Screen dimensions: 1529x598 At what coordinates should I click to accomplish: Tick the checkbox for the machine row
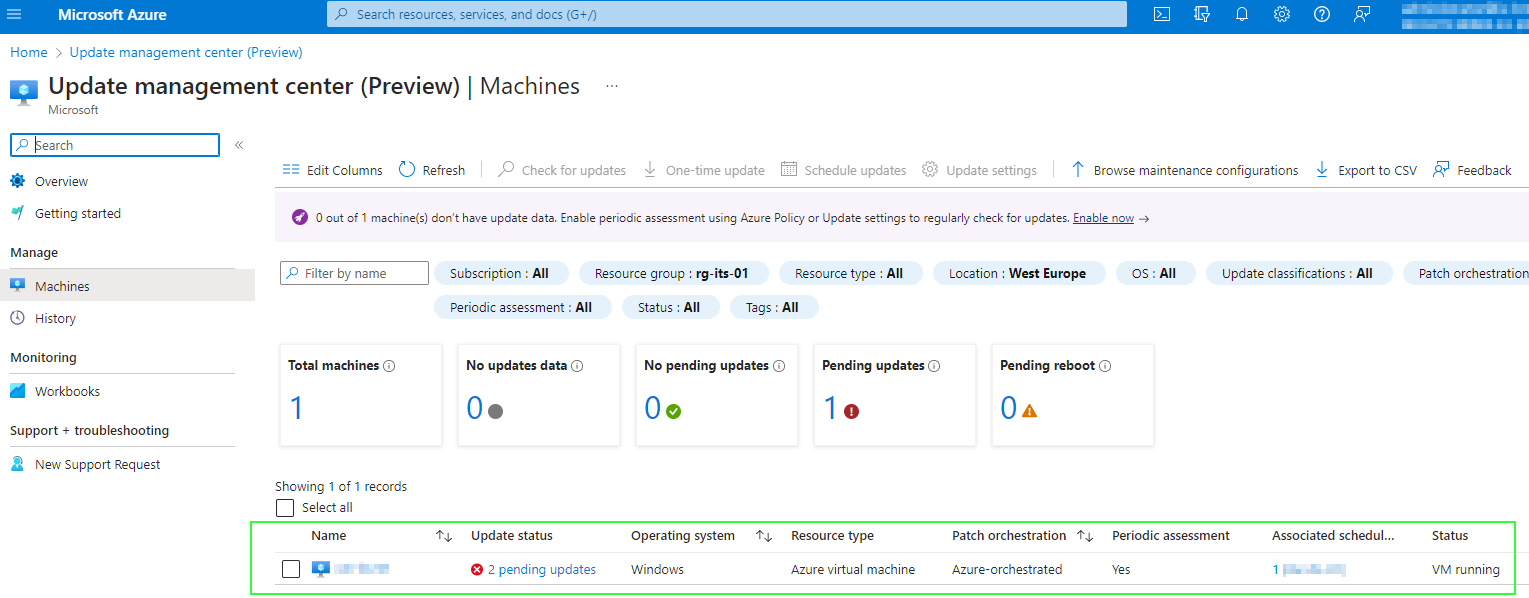(291, 569)
